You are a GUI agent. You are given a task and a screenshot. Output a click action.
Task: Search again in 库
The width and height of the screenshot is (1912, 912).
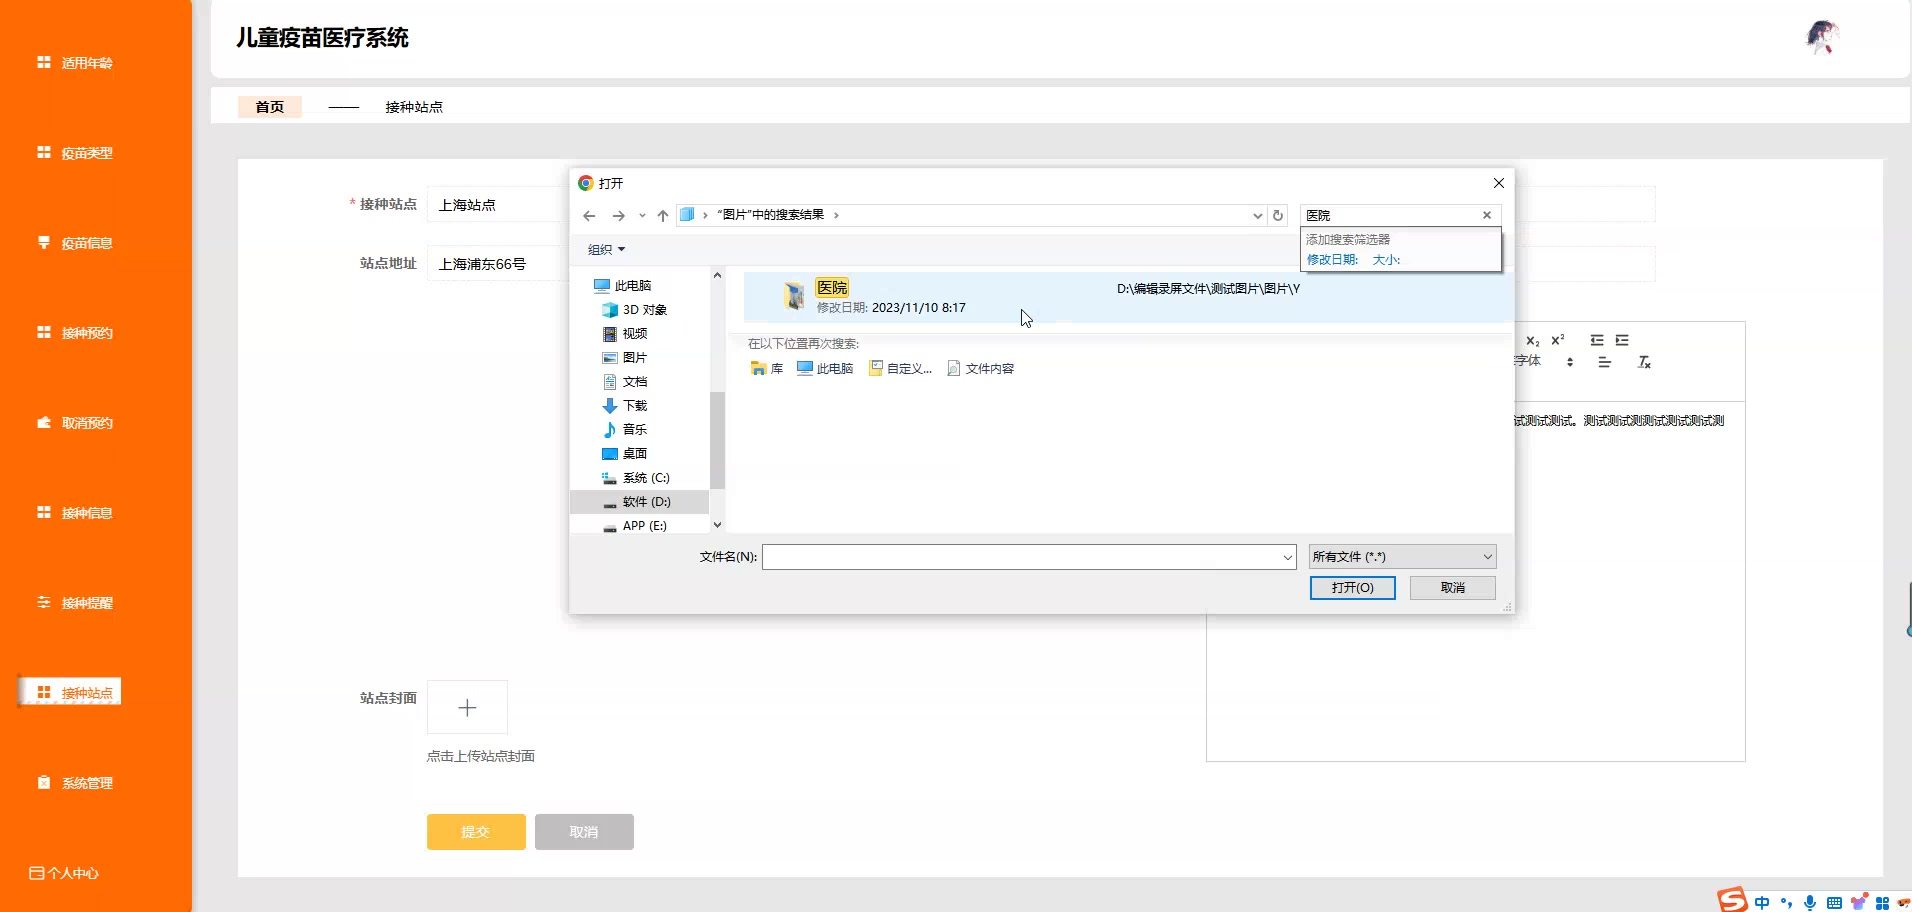[x=767, y=369]
